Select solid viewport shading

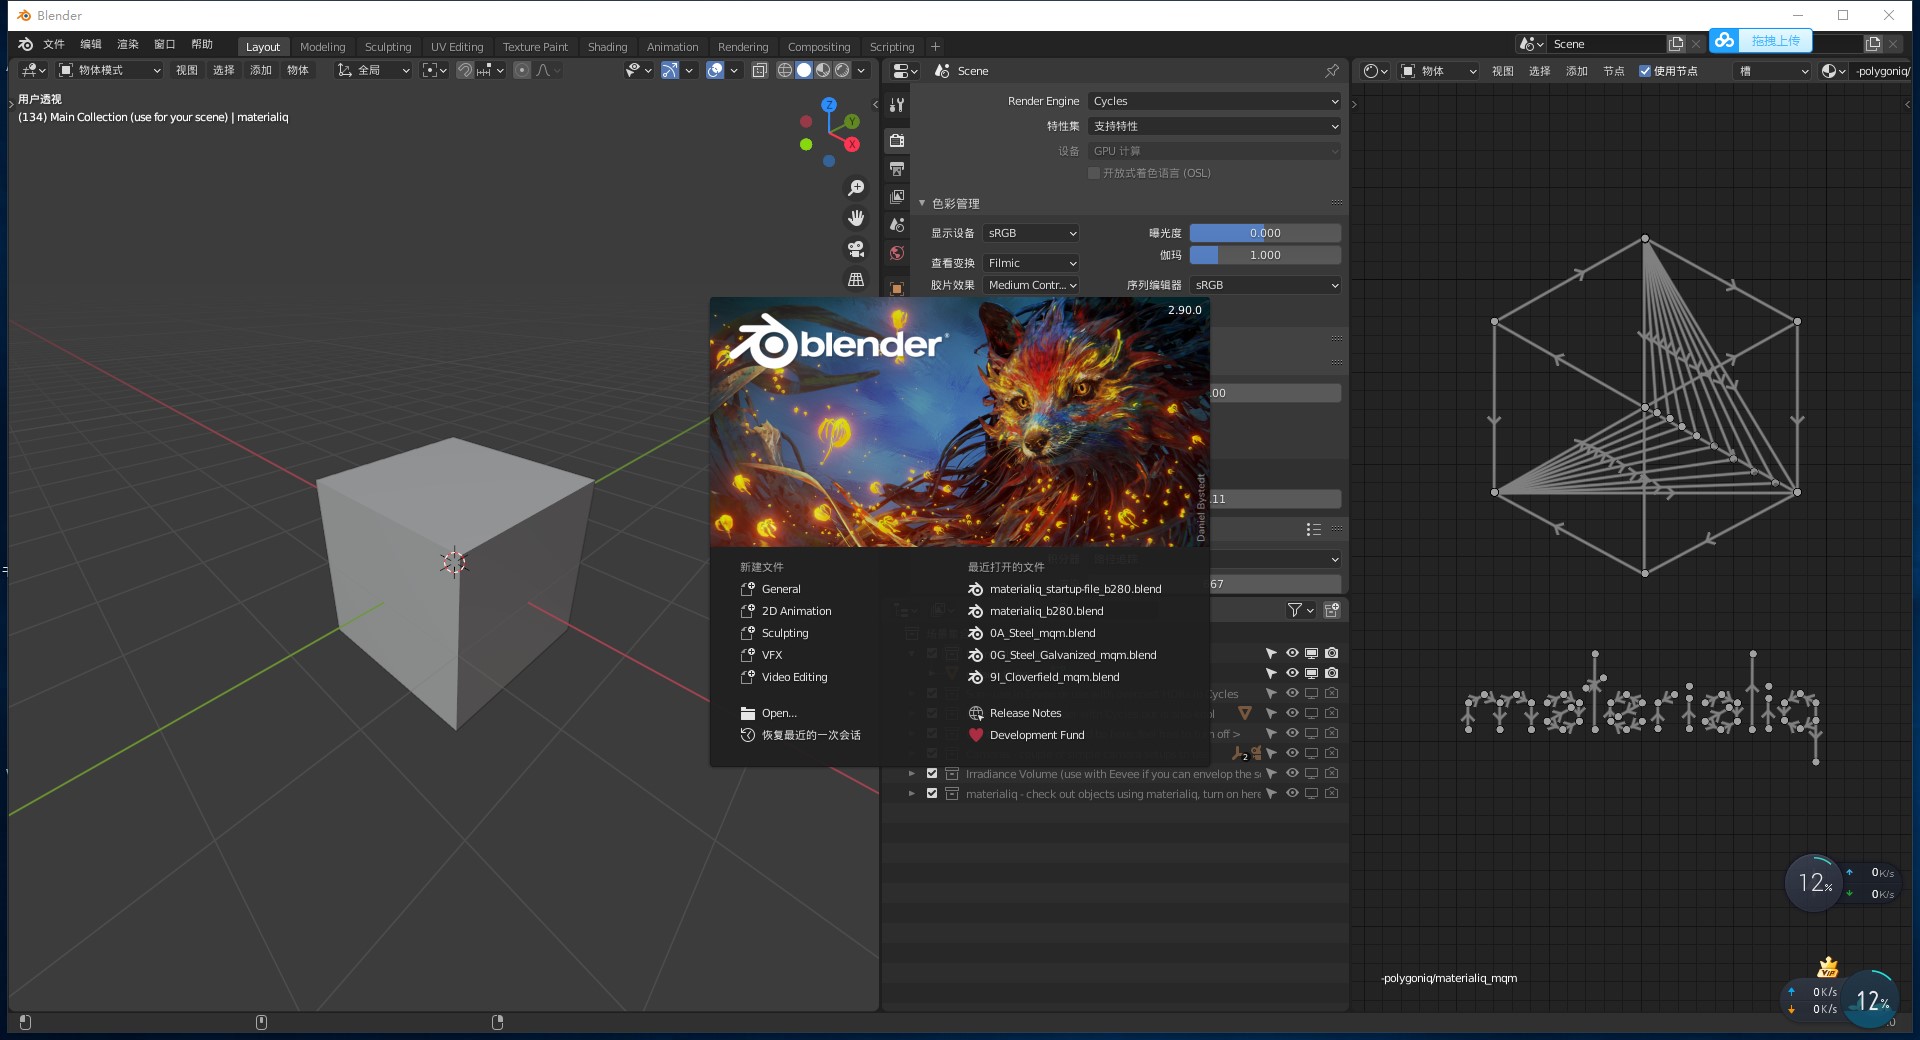point(804,70)
